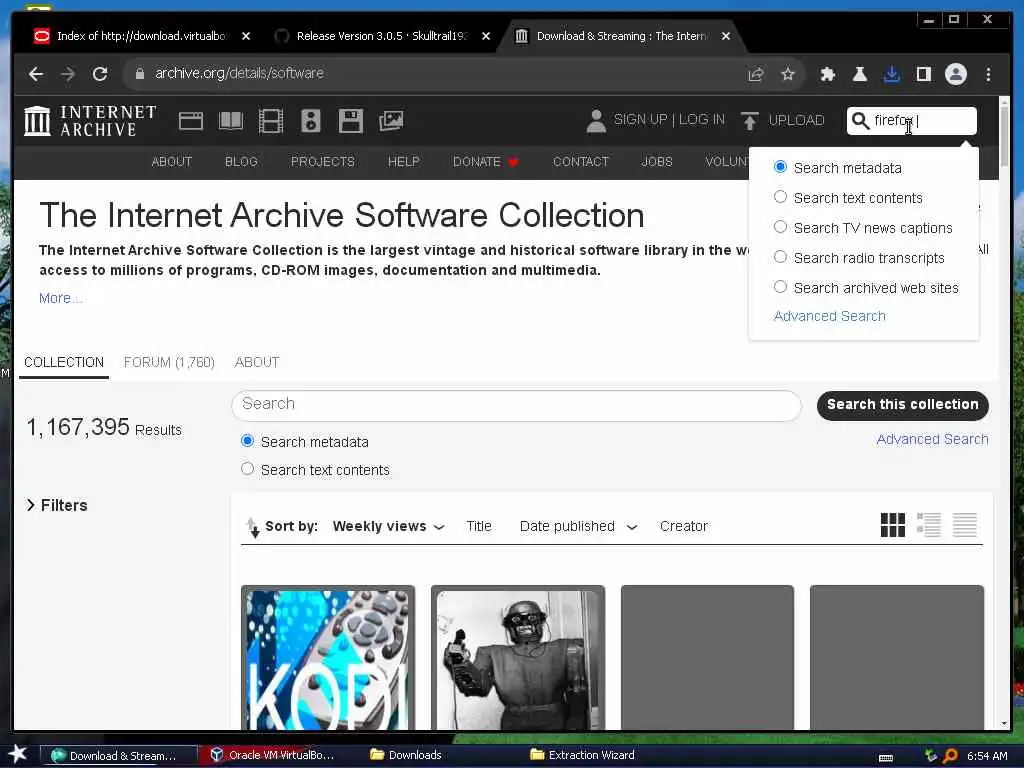
Task: Sort results by Creator
Action: coord(683,526)
